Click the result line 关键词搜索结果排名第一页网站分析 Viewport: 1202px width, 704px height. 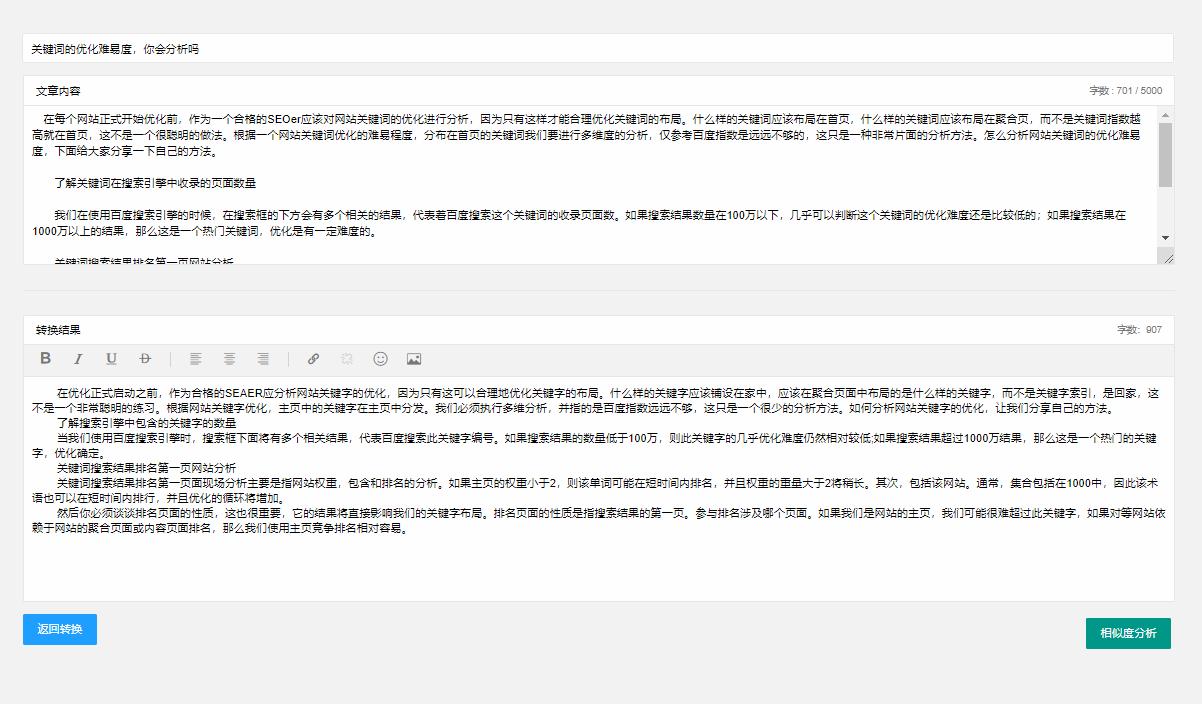point(146,467)
